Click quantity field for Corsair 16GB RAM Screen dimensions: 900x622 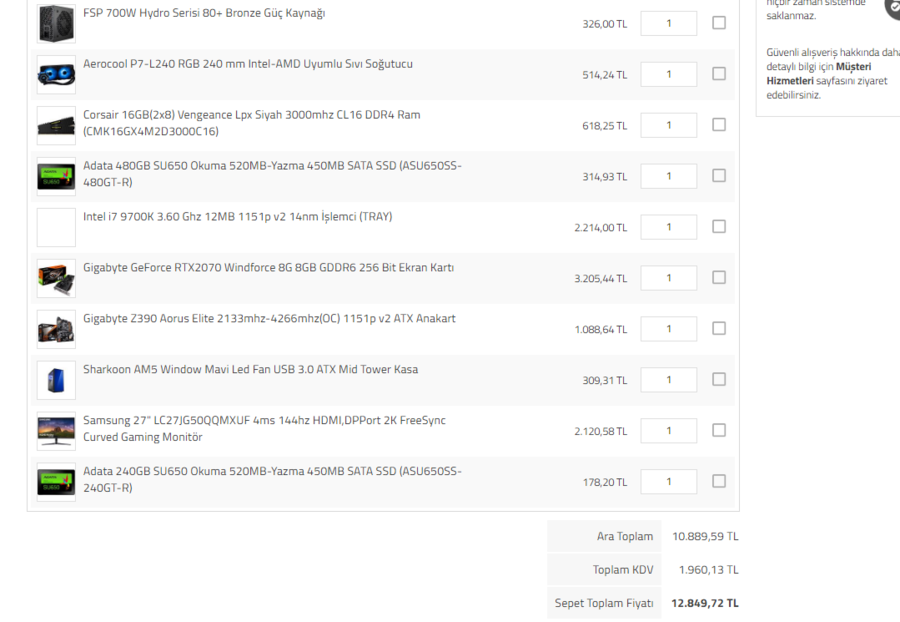click(x=668, y=125)
